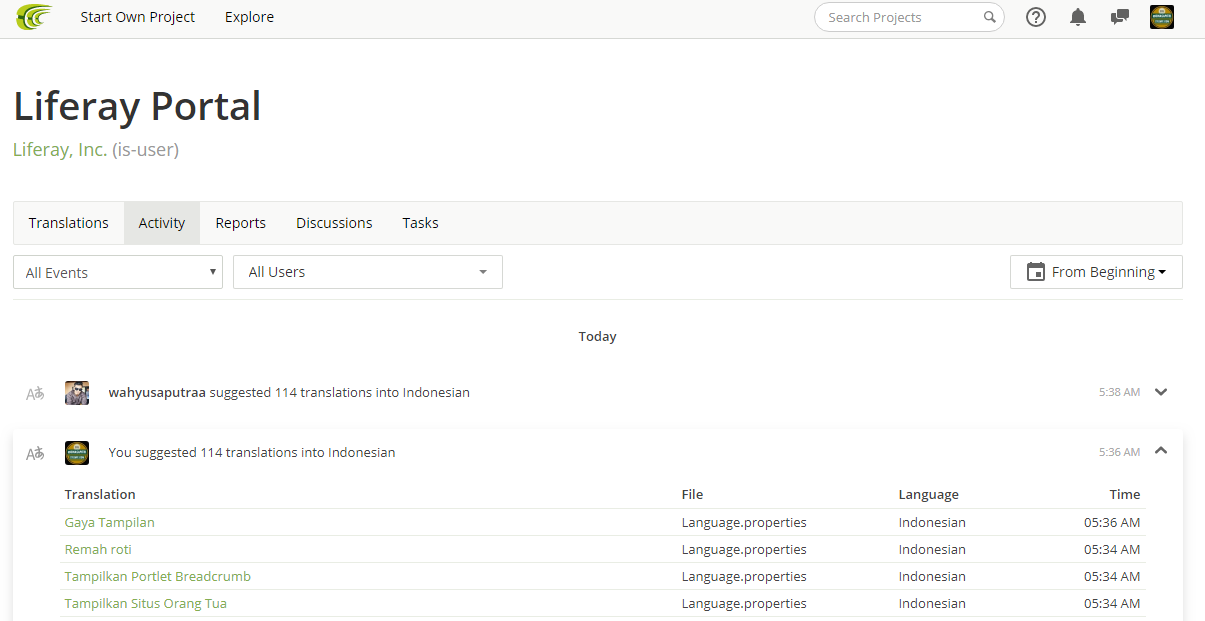The image size is (1205, 621).
Task: Click wahyusaputraa's avatar thumbnail
Action: pos(77,393)
